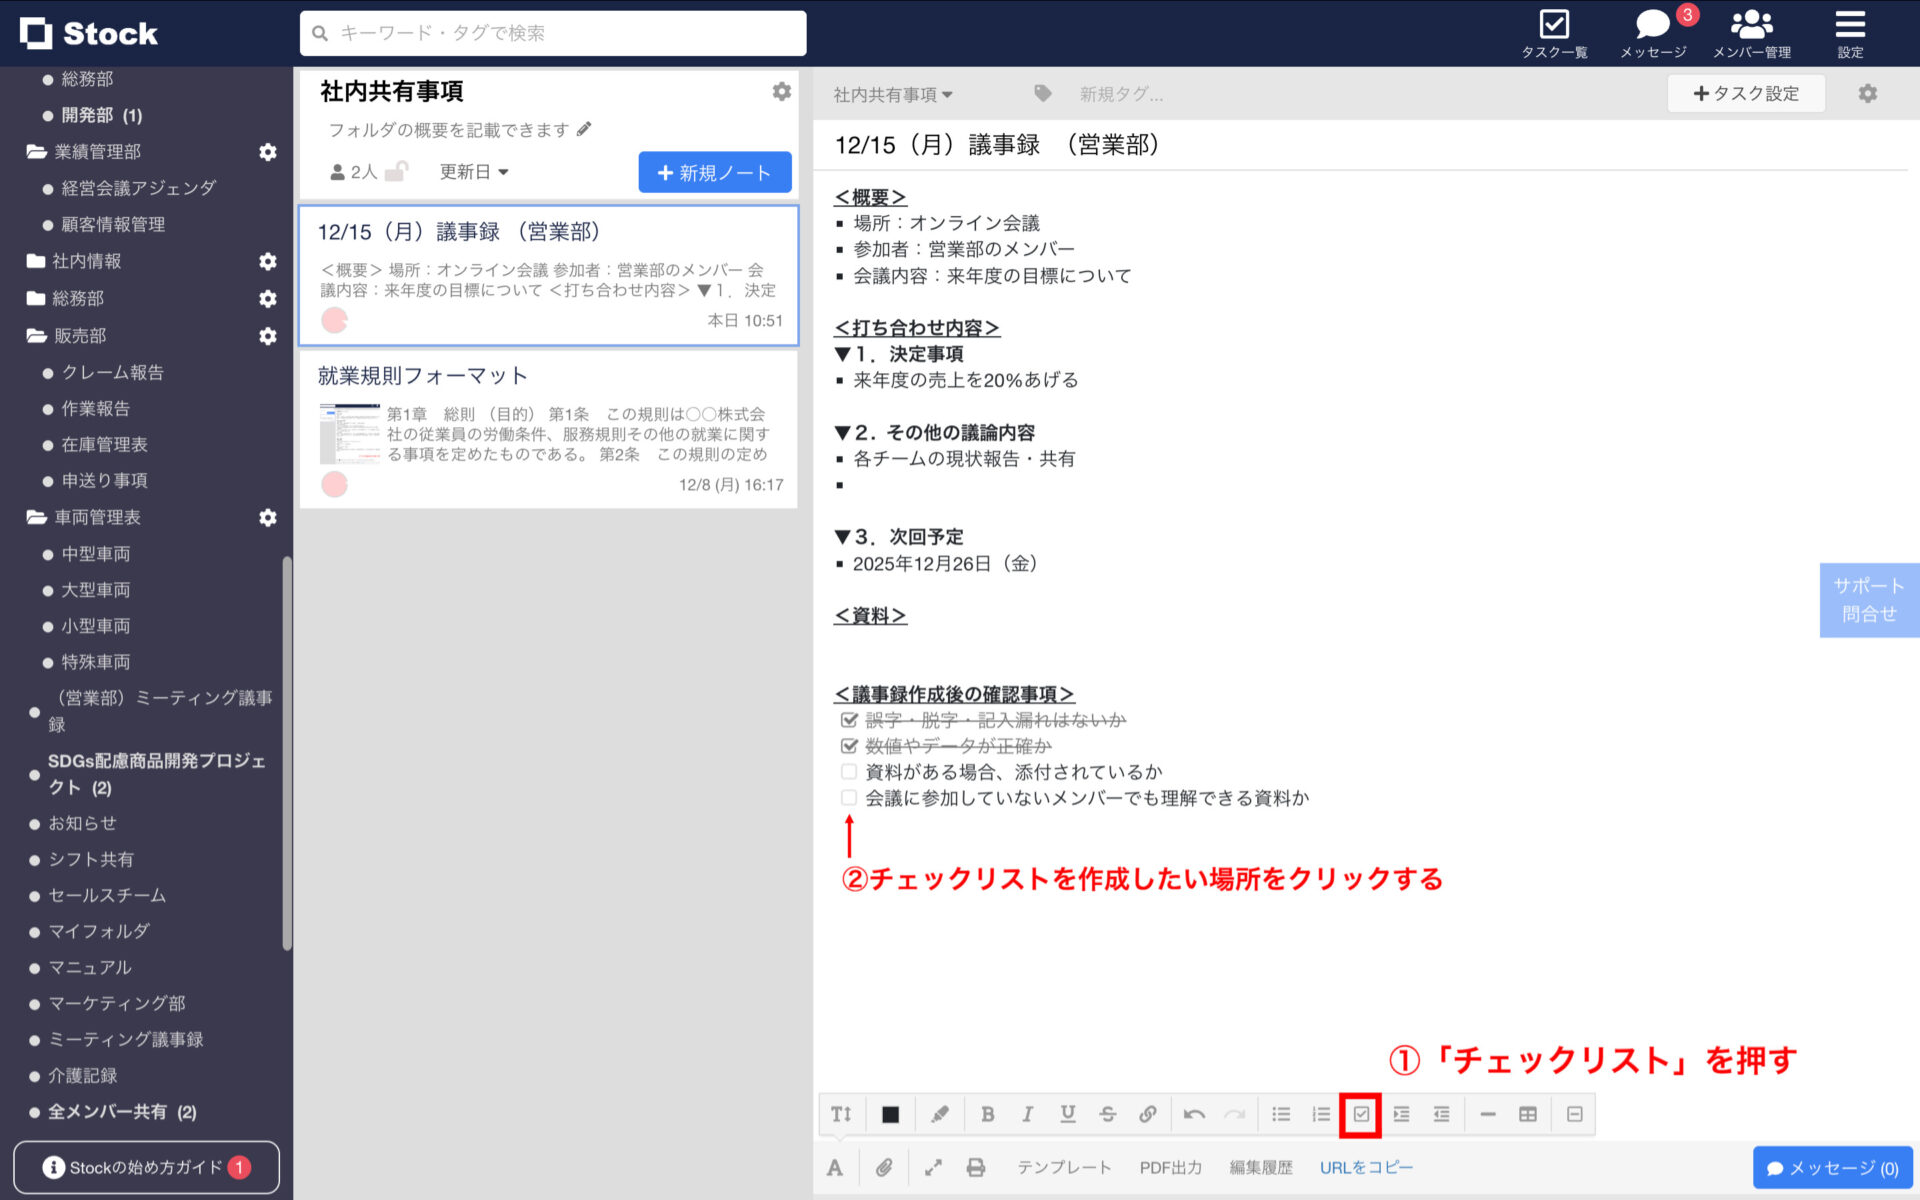The image size is (1920, 1200).
Task: Check 資料がある場合、添付されているか checkbox
Action: pos(848,771)
